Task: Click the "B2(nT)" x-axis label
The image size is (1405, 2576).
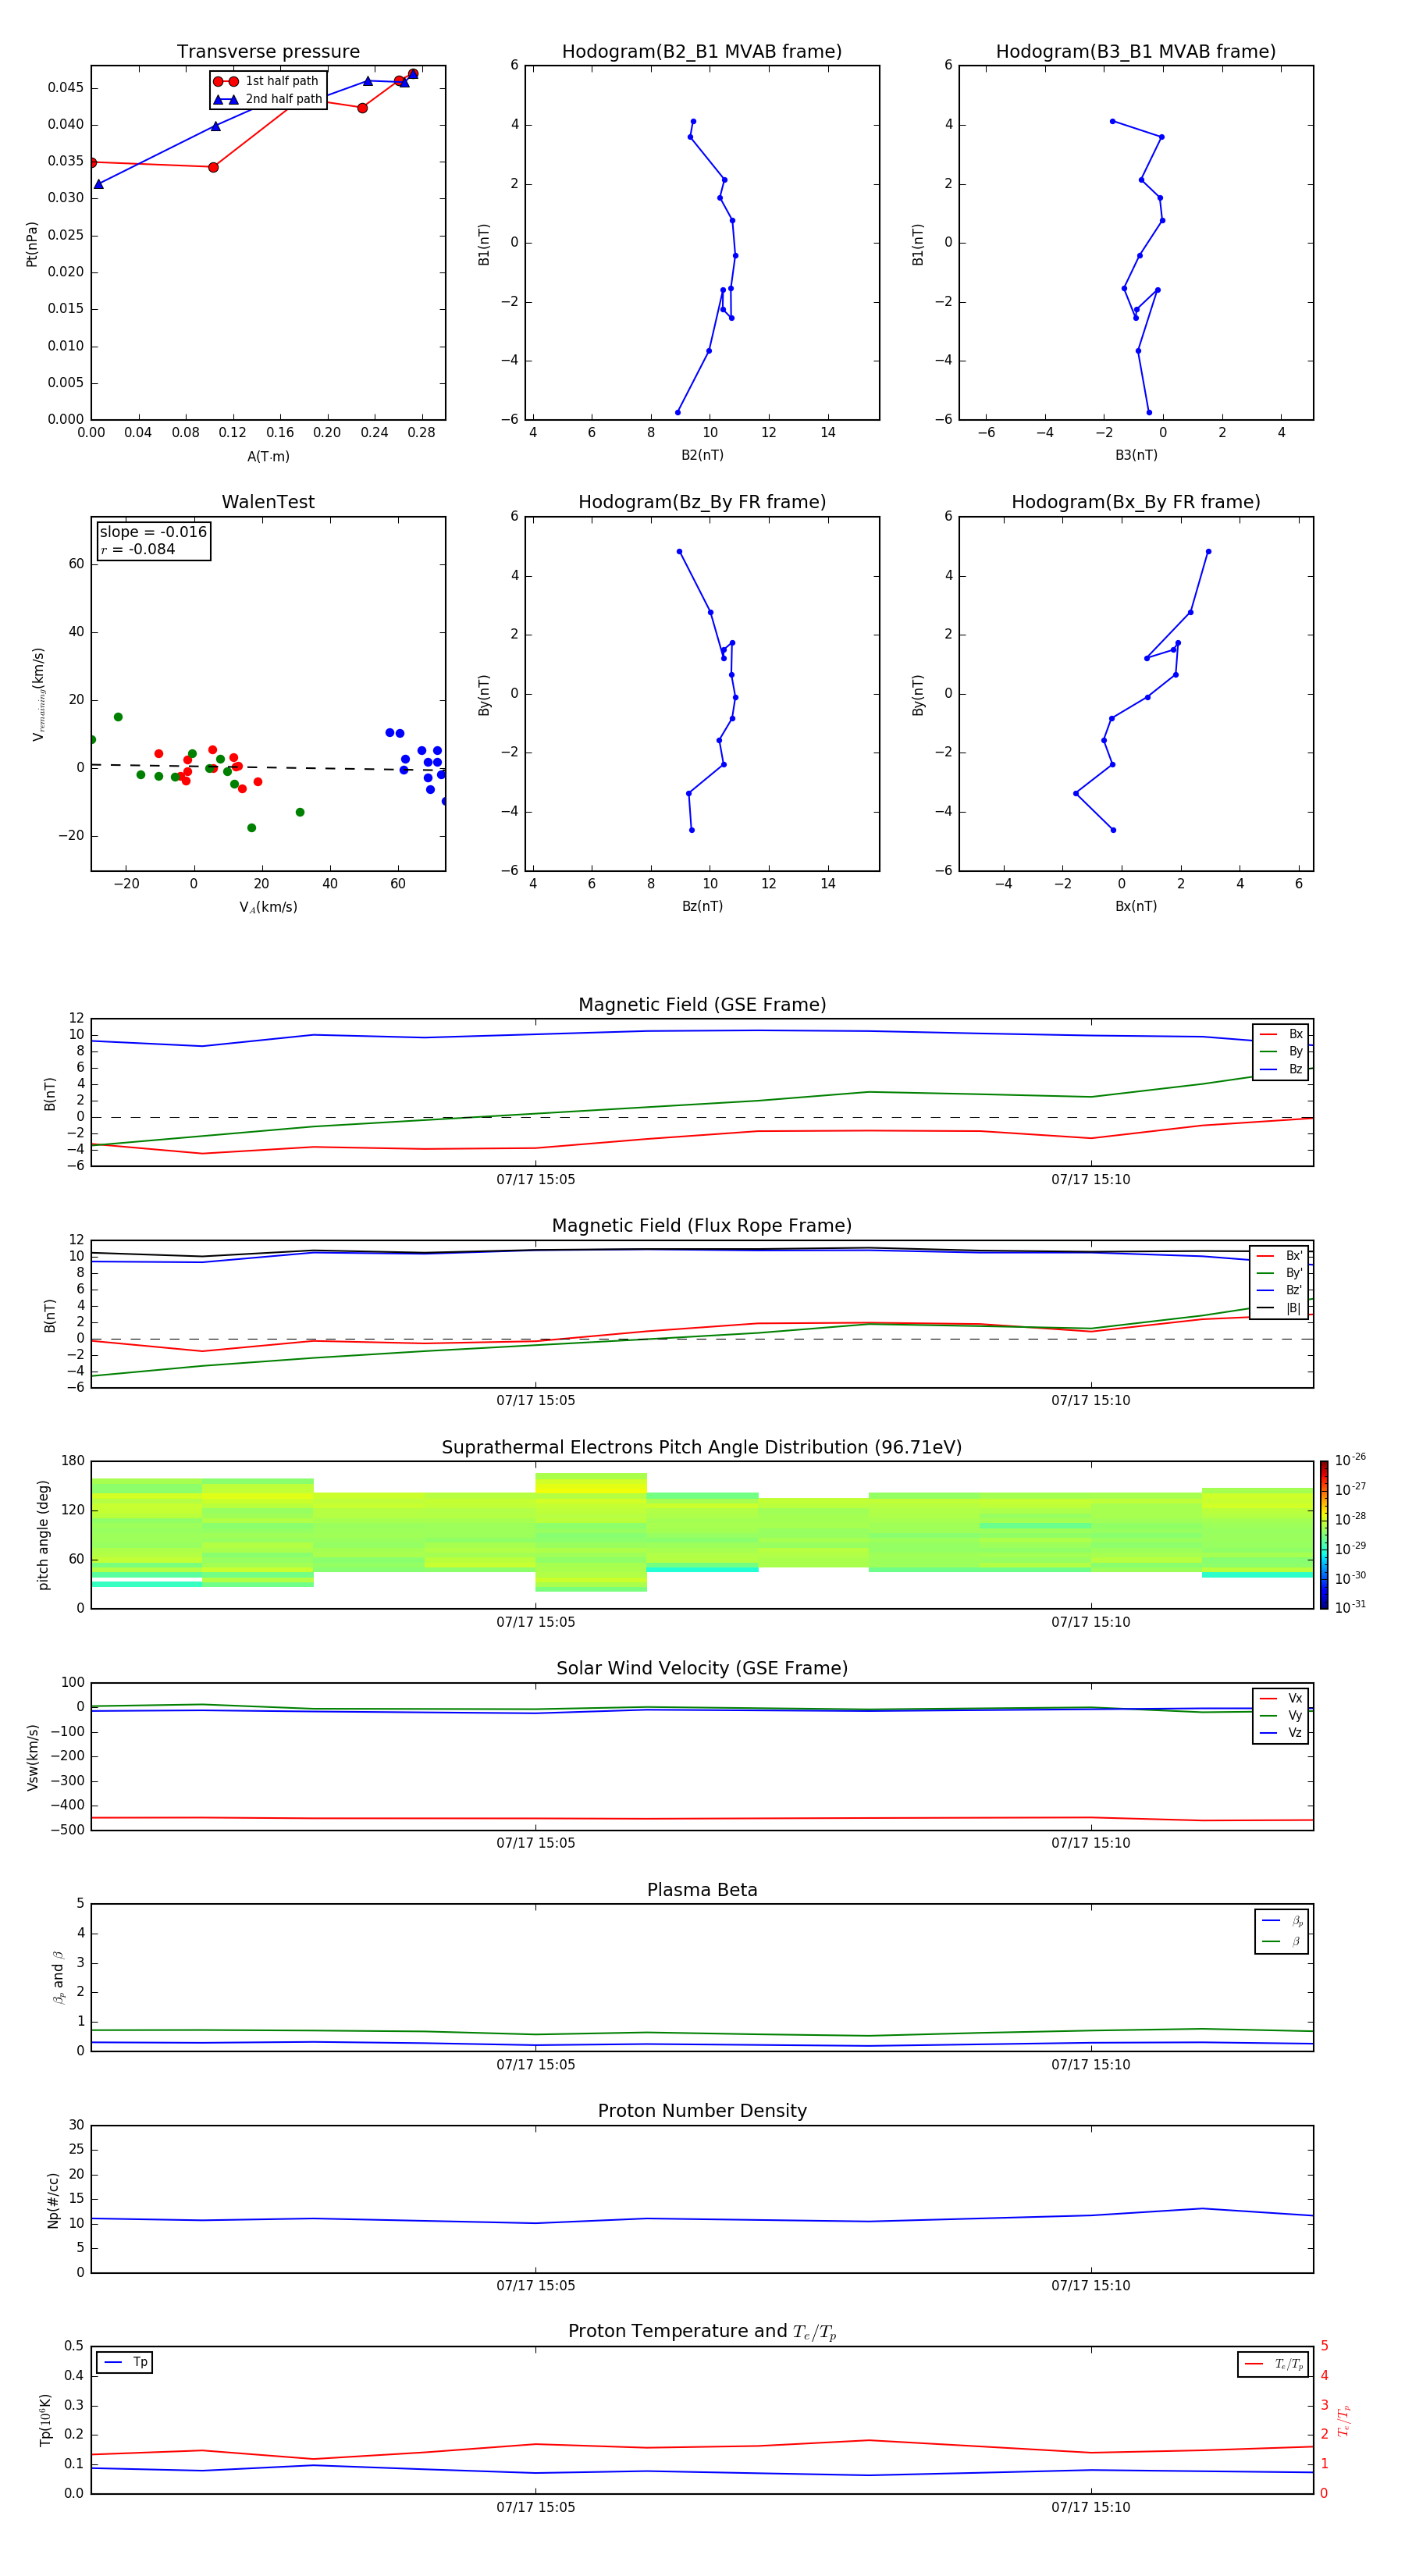Action: (702, 455)
